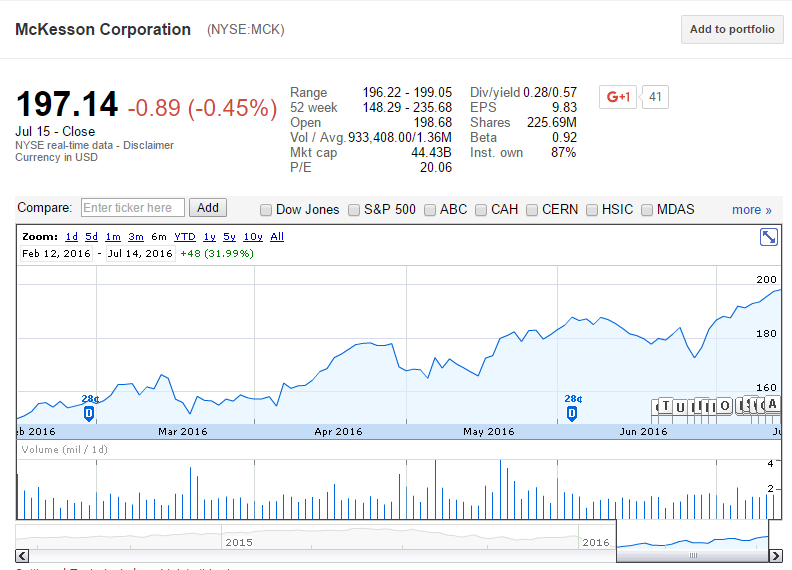Viewport: 792px width, 570px height.
Task: Click the Add compare button
Action: (208, 208)
